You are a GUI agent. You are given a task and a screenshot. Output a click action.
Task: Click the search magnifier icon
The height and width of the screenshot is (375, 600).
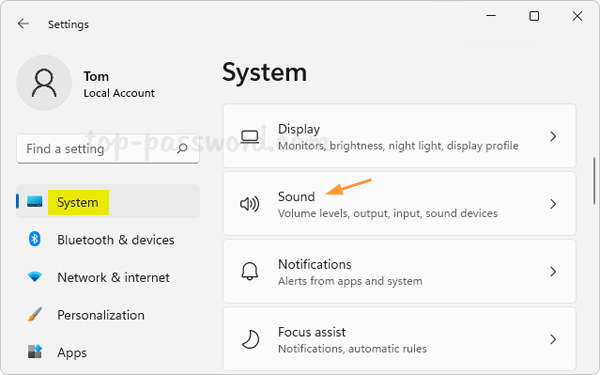(x=183, y=148)
